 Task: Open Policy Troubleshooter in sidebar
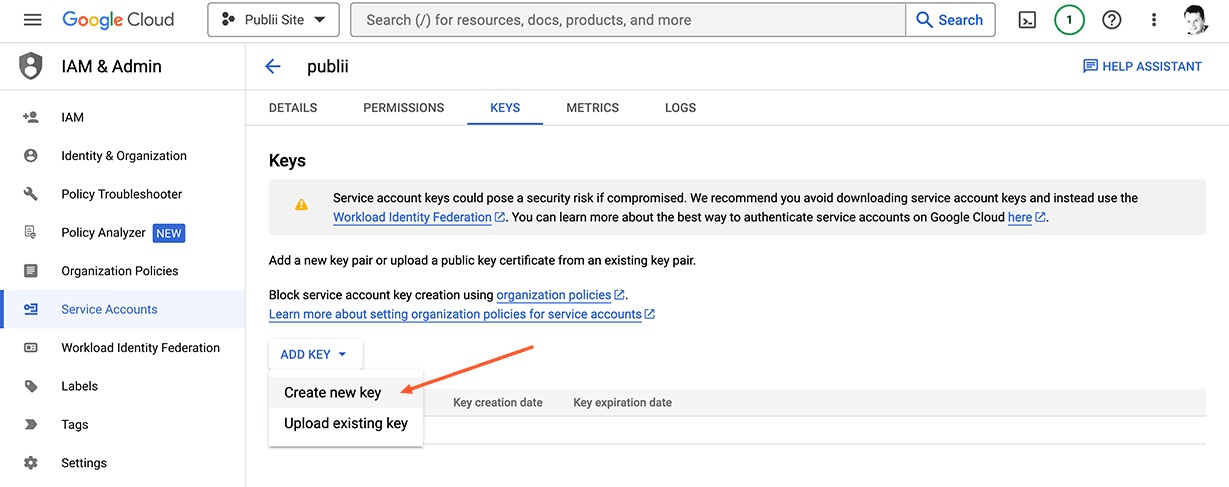click(121, 194)
